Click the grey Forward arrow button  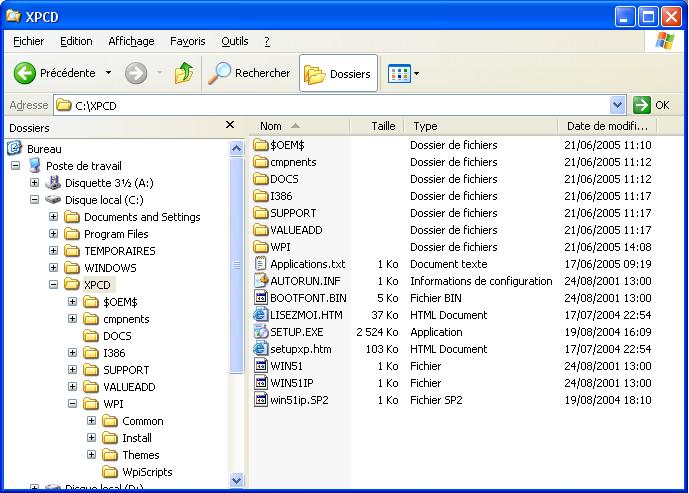(136, 73)
